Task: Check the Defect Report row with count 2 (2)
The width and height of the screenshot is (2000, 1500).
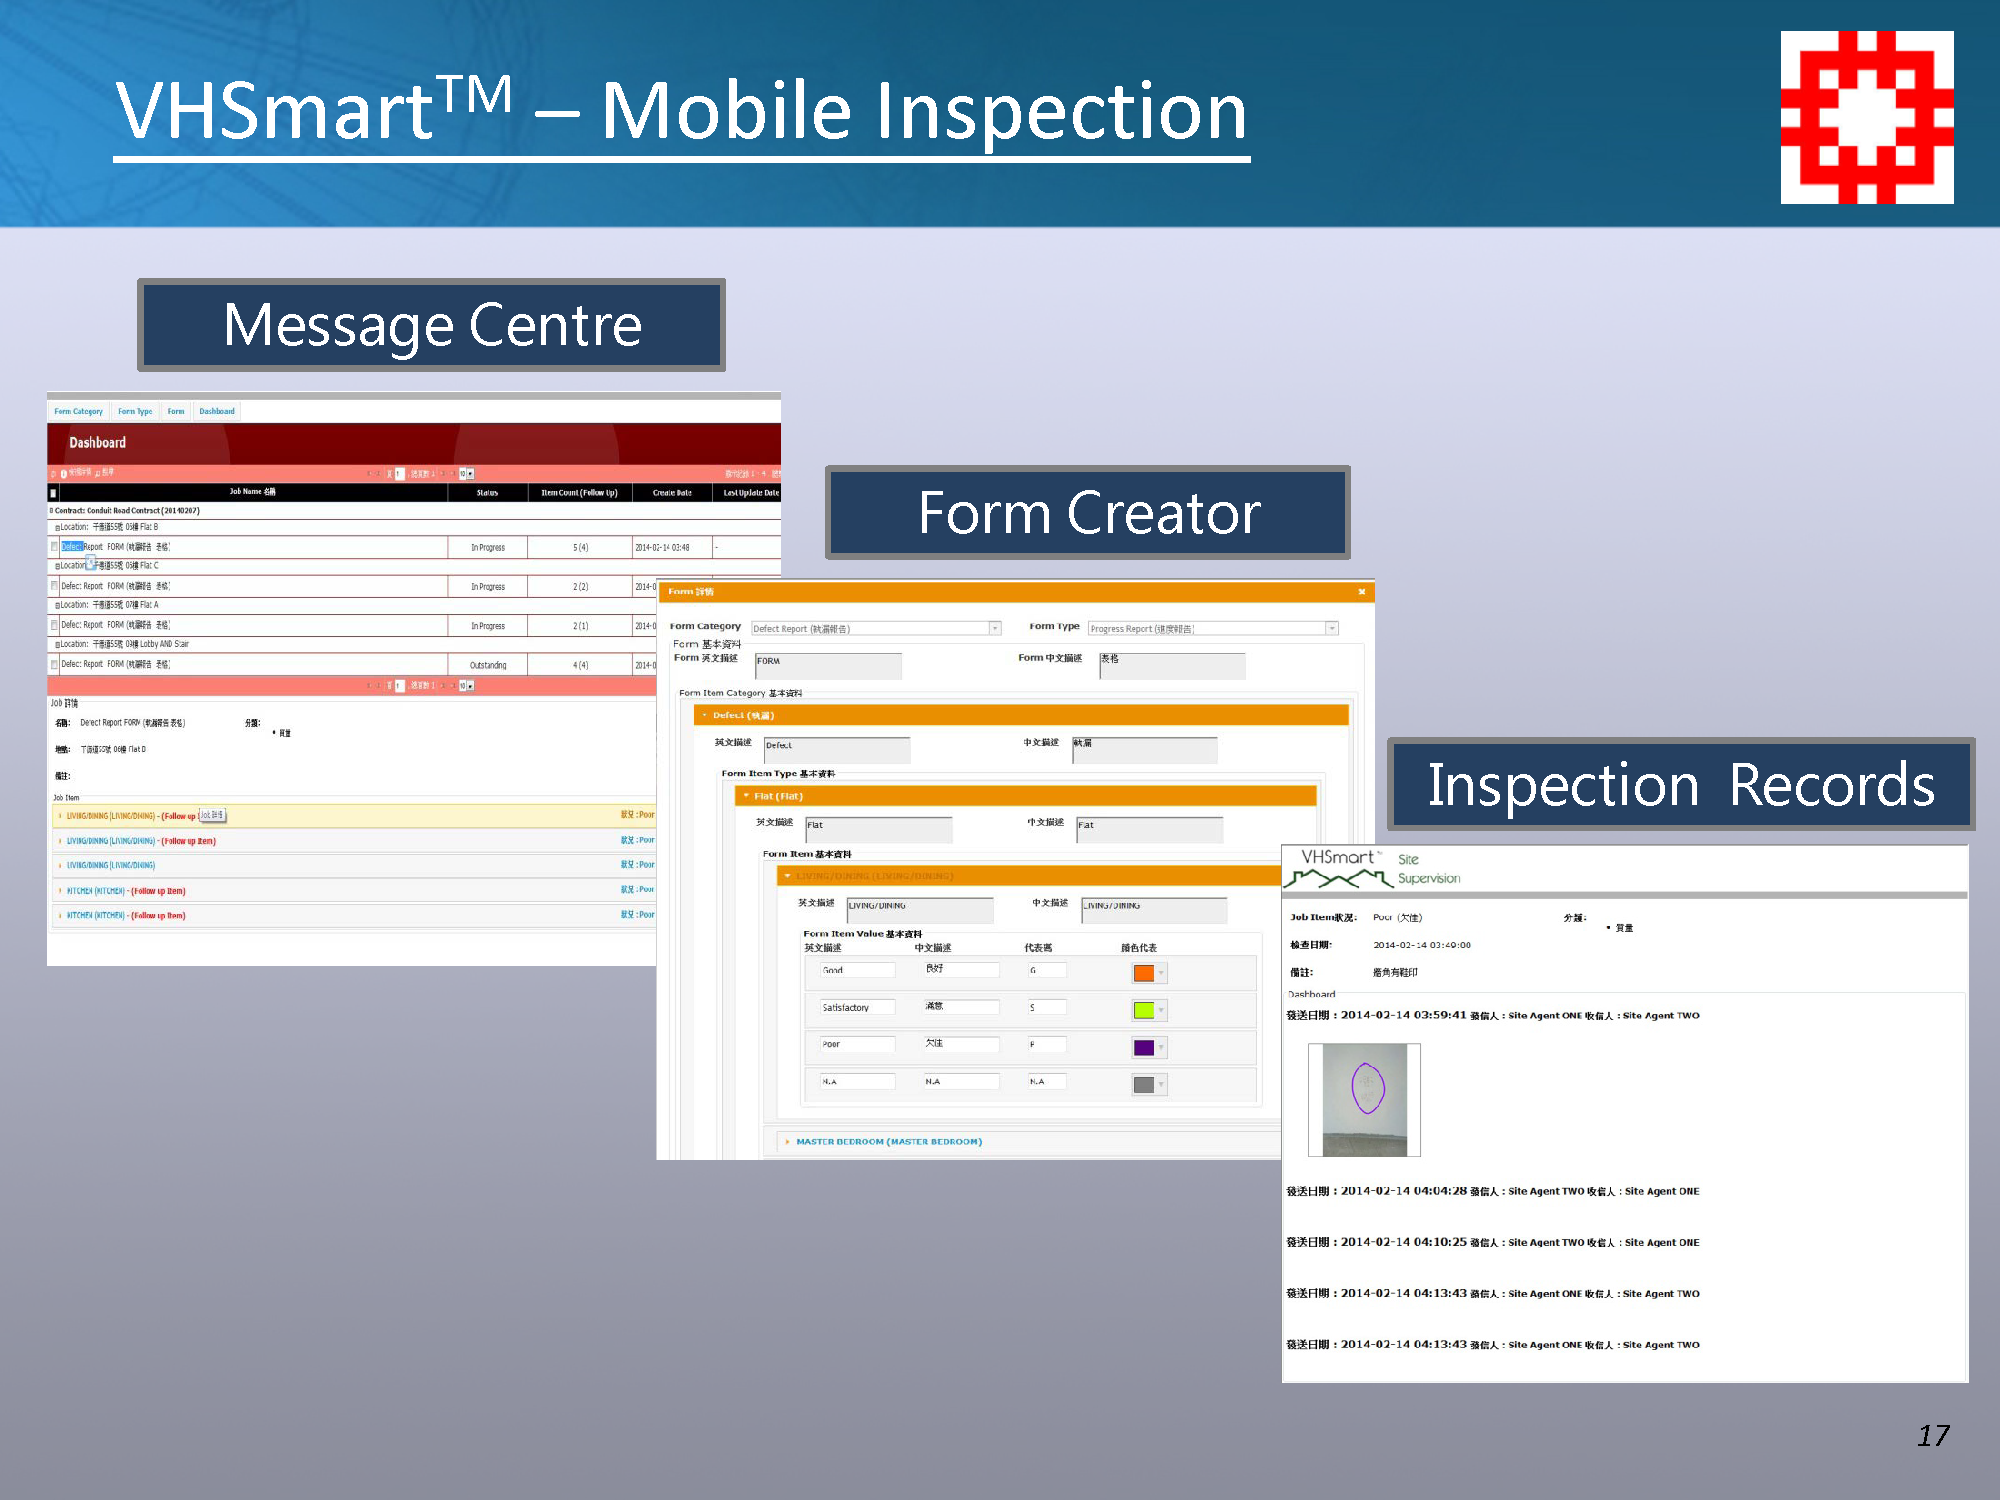Action: click(x=54, y=586)
